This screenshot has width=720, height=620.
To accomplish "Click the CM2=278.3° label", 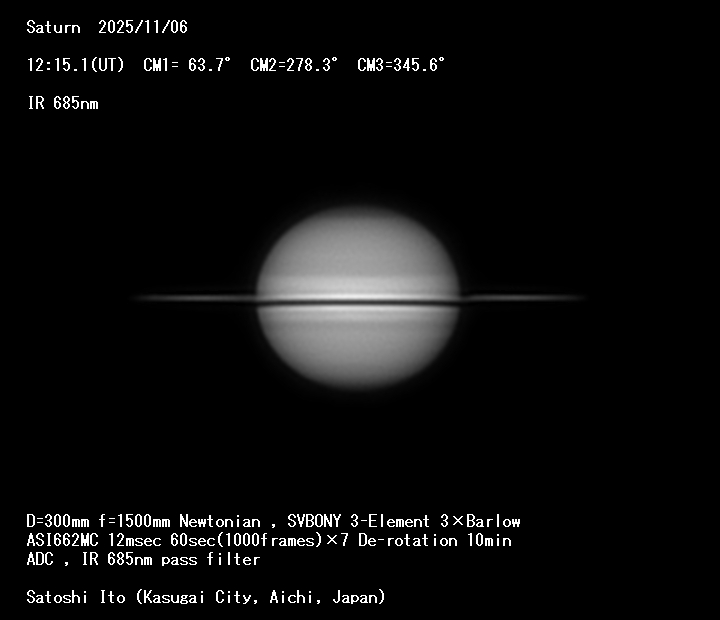I will click(294, 65).
